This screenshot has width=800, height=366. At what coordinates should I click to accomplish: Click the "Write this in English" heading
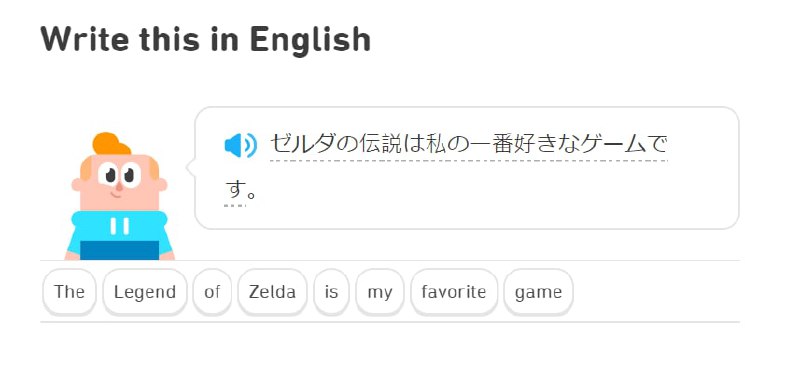(x=206, y=39)
